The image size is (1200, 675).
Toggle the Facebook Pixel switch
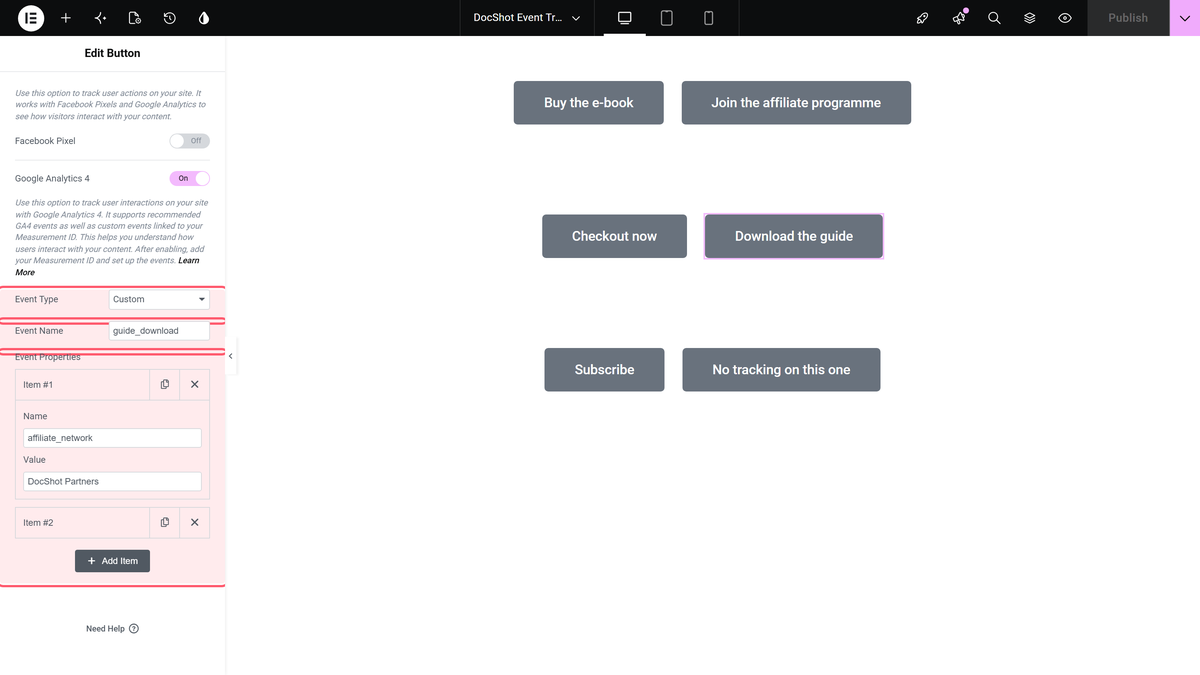click(190, 141)
